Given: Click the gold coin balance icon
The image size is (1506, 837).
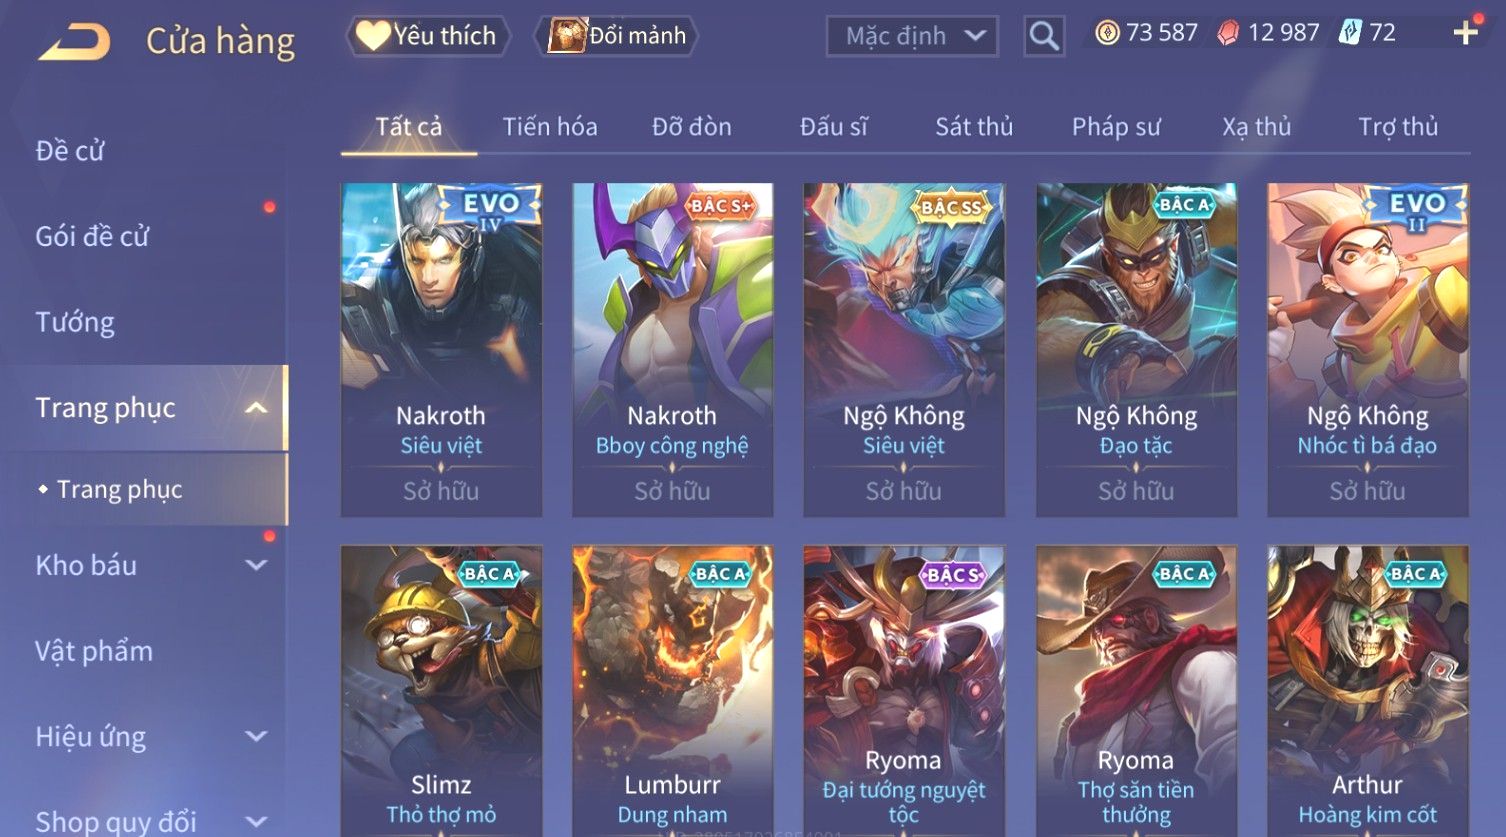Looking at the screenshot, I should [1107, 33].
